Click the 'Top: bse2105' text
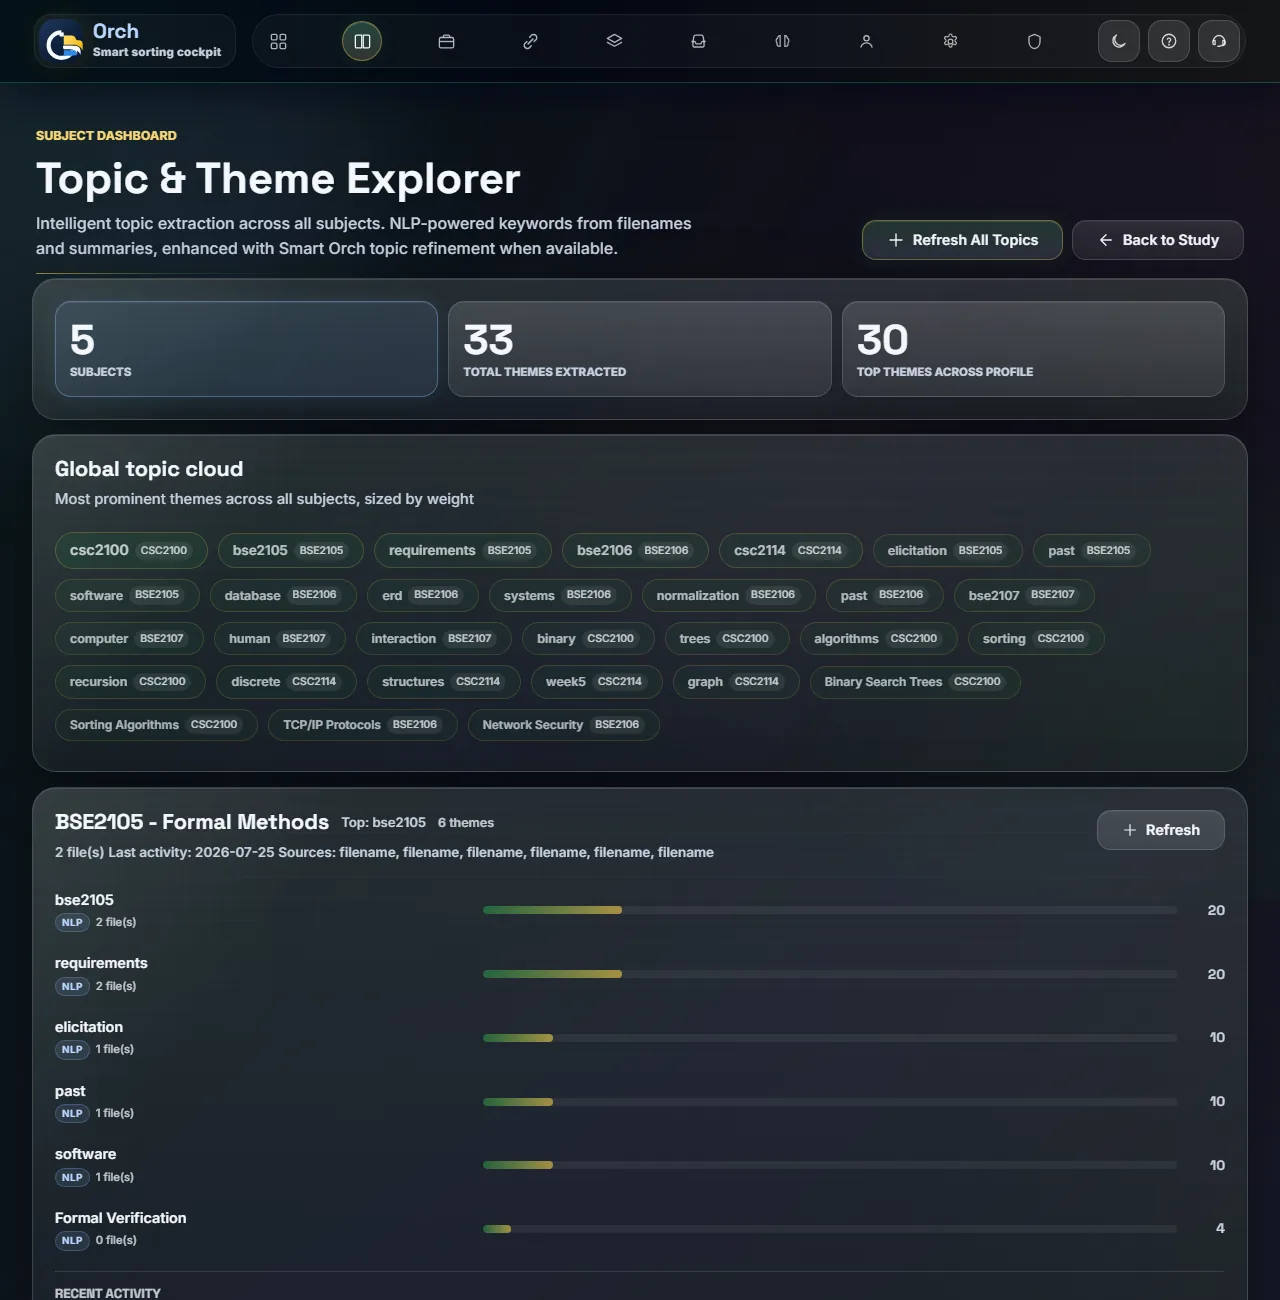This screenshot has height=1300, width=1280. (x=384, y=822)
